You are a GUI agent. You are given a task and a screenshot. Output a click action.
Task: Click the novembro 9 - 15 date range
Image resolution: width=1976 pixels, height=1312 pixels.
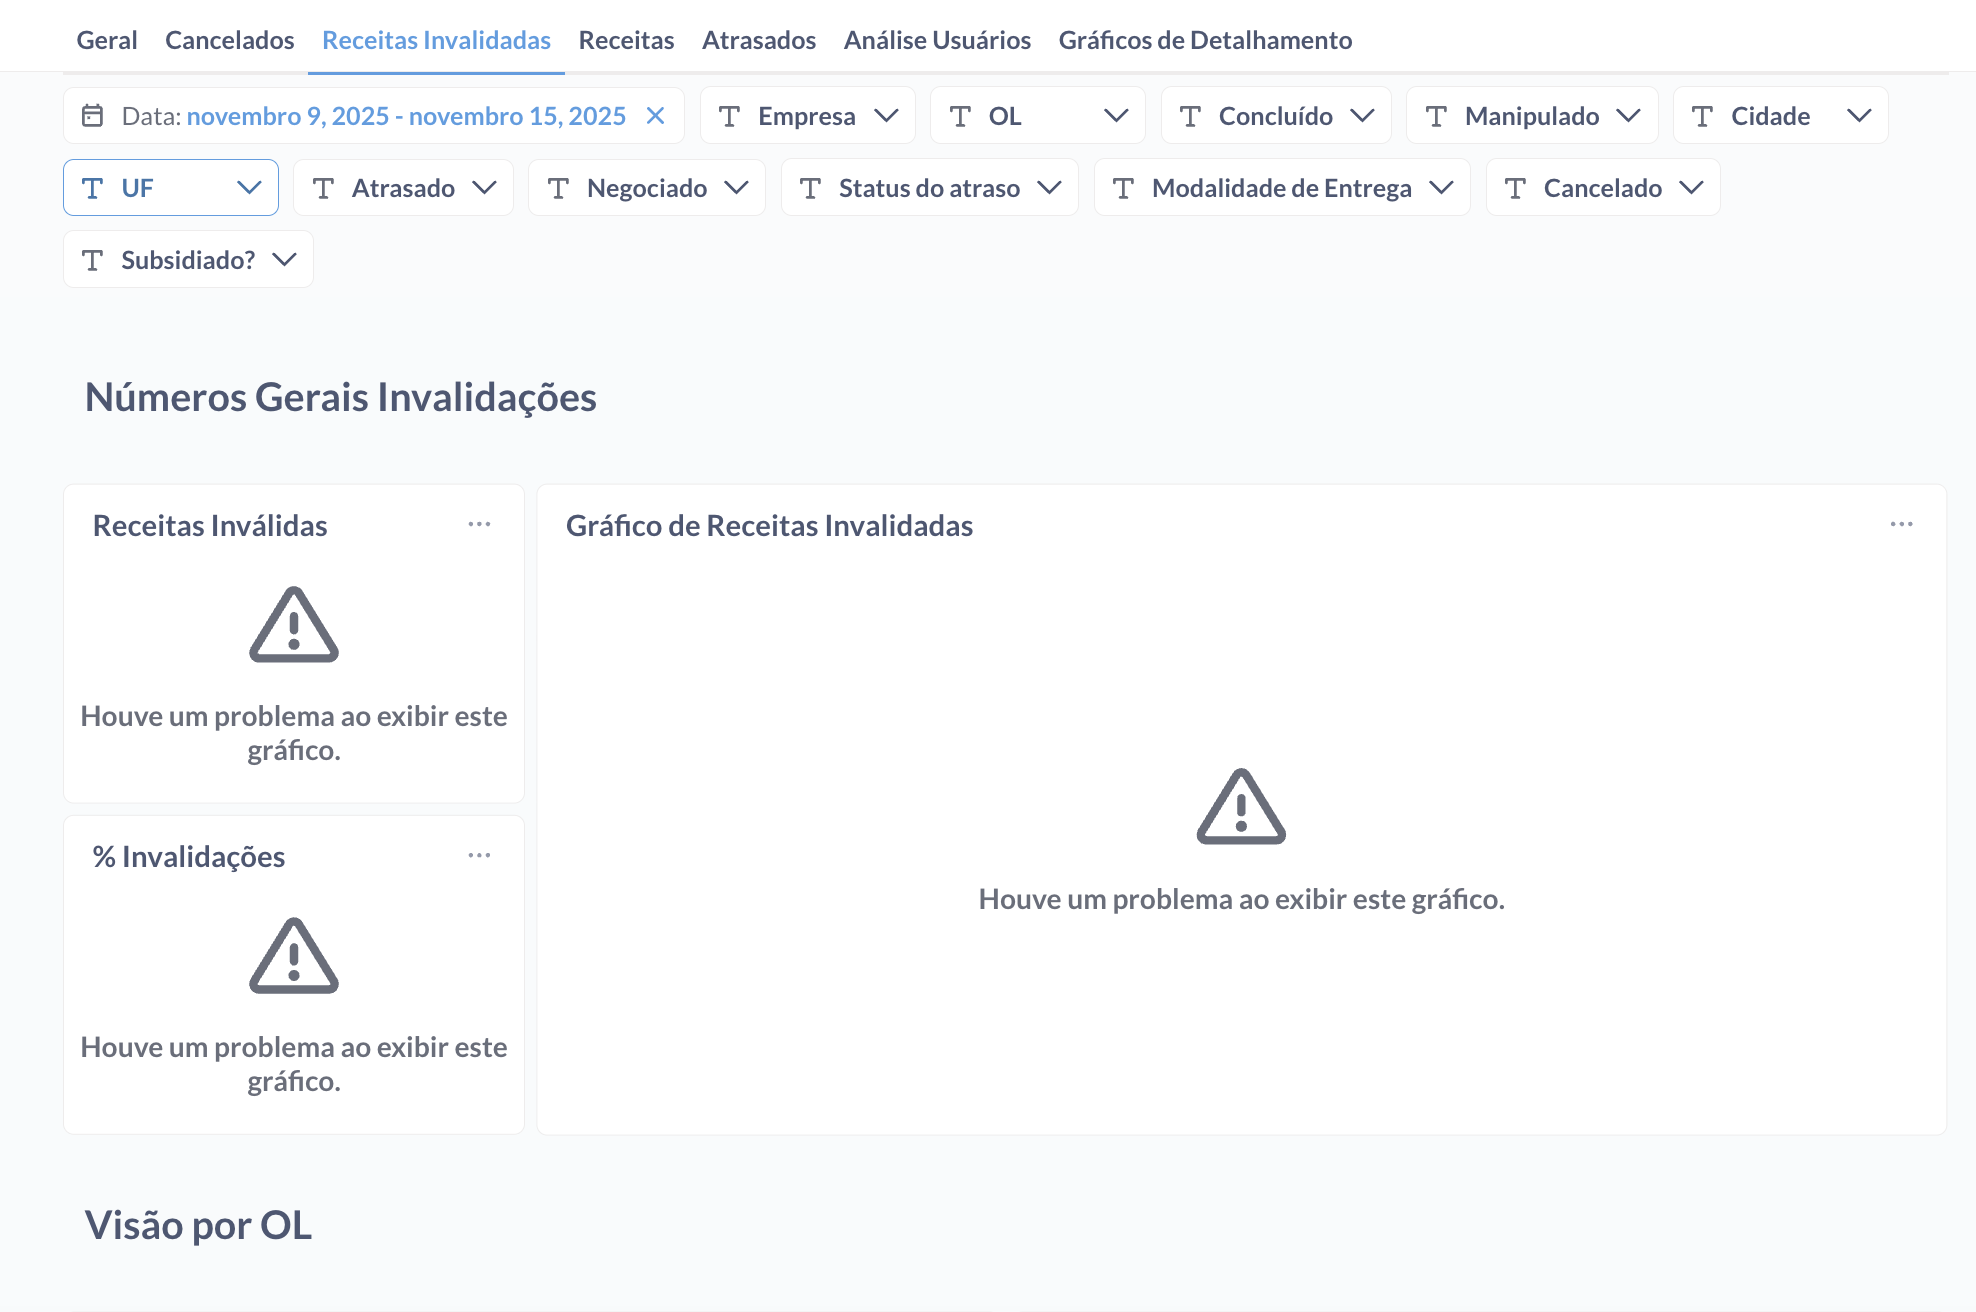406,116
